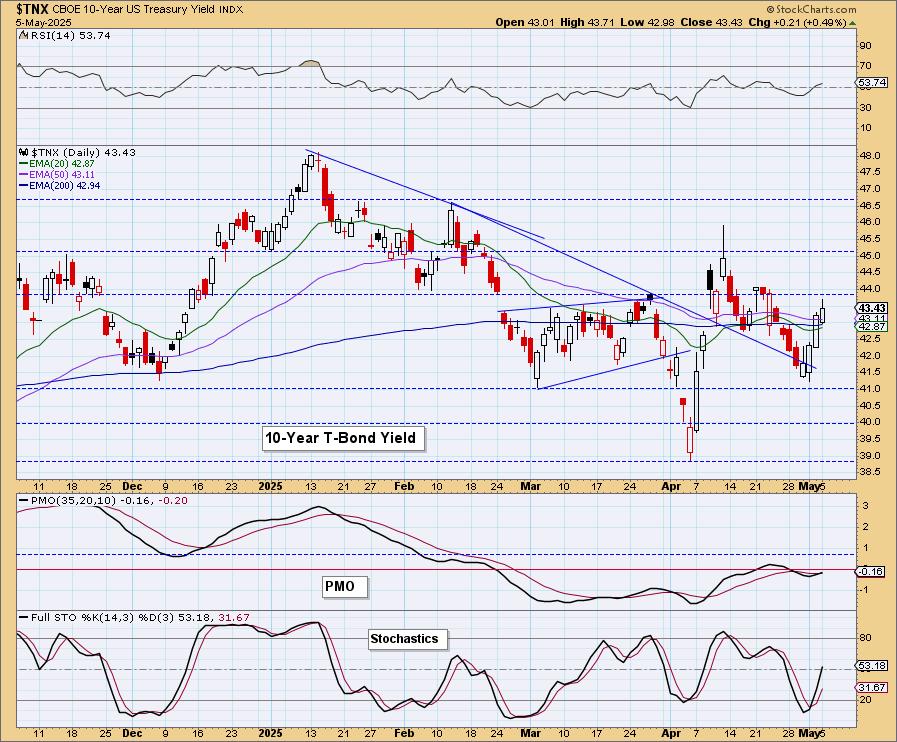Select the 5-May-2025 date label
897x742 pixels.
43,22
